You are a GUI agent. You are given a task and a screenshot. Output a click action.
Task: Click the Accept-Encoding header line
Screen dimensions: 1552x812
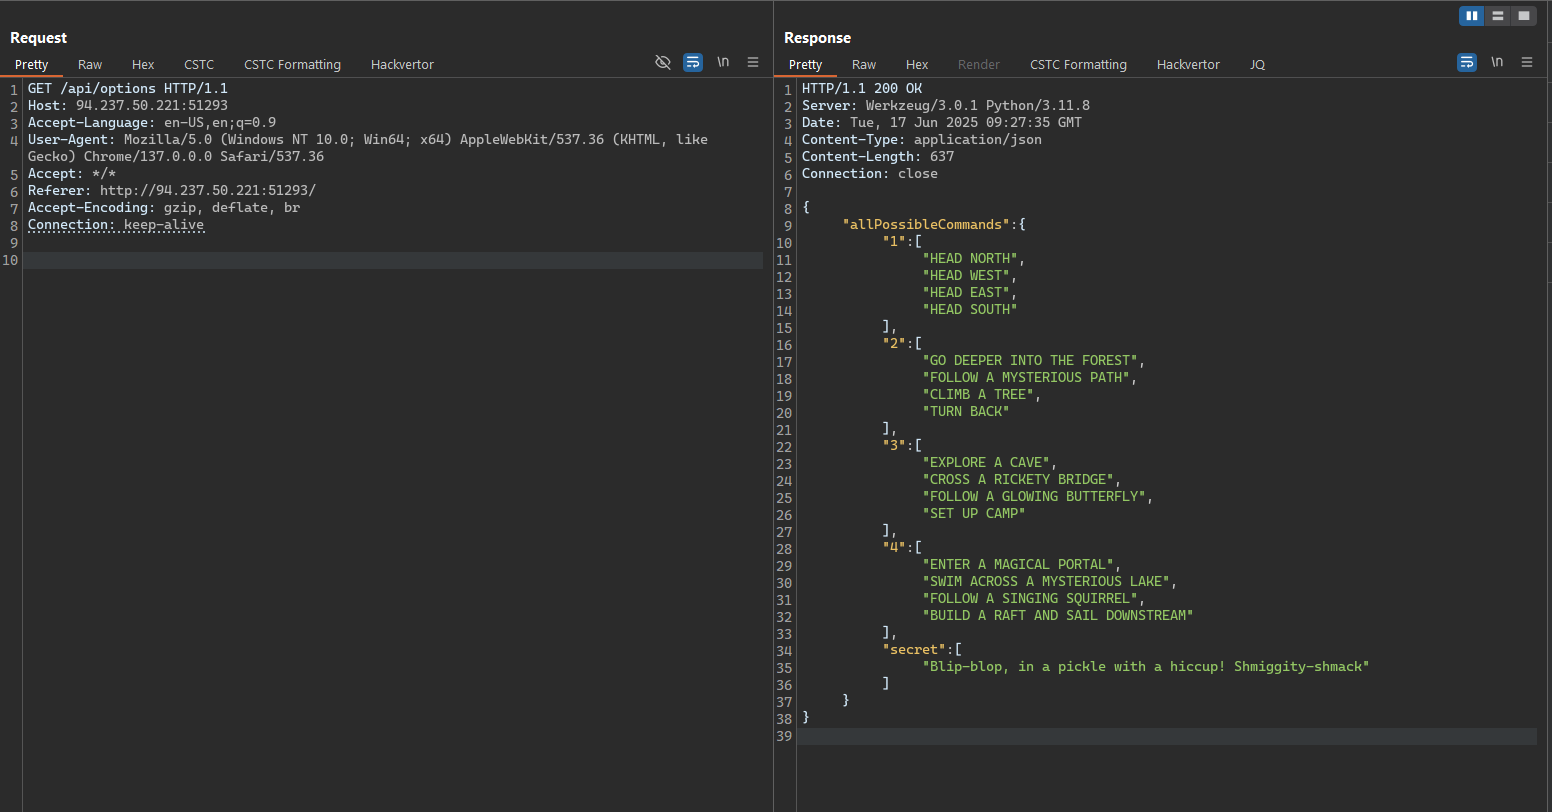tap(163, 208)
